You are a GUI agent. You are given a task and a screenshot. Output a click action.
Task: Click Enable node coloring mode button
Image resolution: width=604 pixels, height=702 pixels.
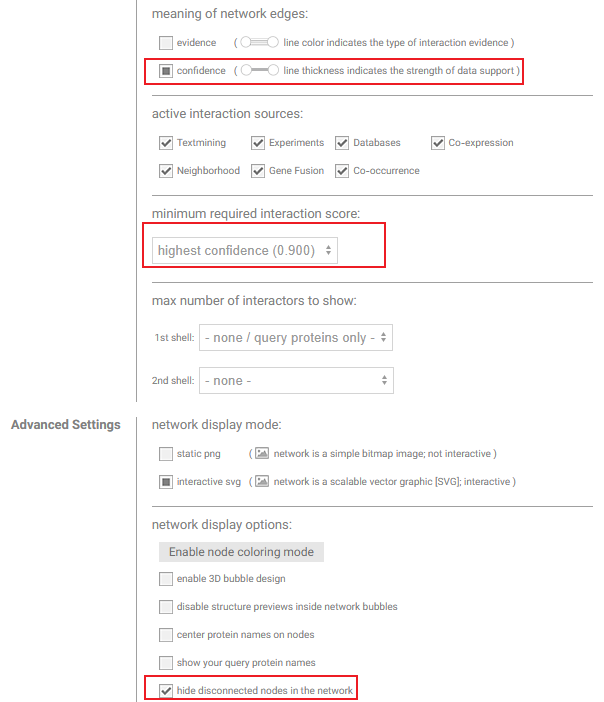(x=241, y=552)
